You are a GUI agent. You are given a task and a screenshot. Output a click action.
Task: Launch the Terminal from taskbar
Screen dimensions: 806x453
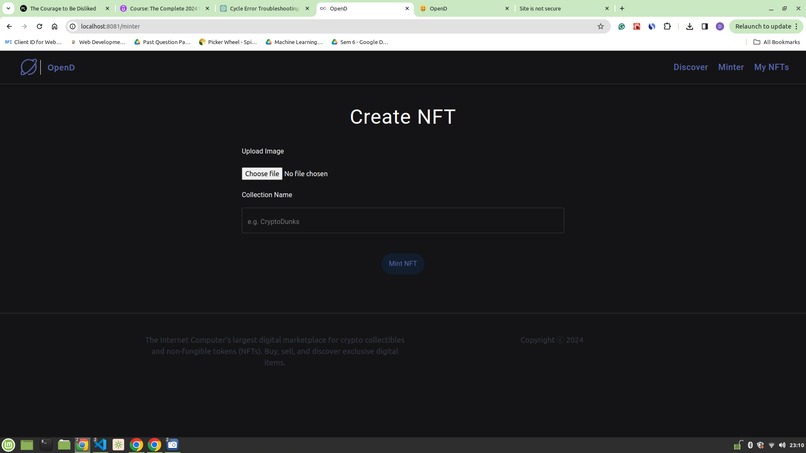46,445
